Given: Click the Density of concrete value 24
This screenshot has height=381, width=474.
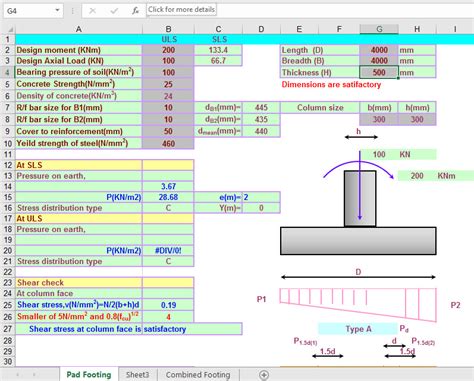Looking at the screenshot, I should [168, 96].
